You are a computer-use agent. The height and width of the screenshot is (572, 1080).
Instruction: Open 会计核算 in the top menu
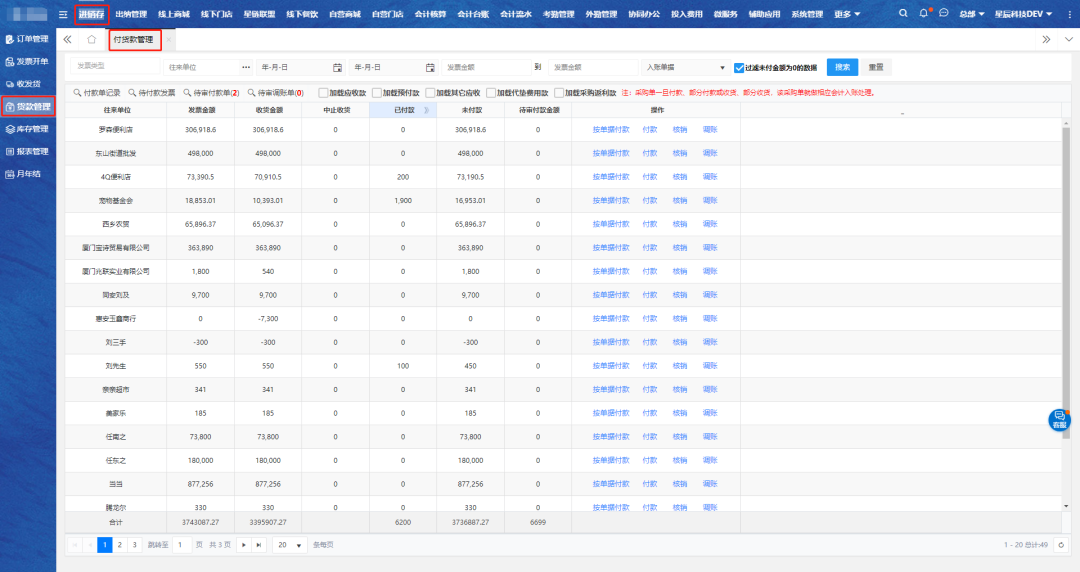click(x=429, y=14)
